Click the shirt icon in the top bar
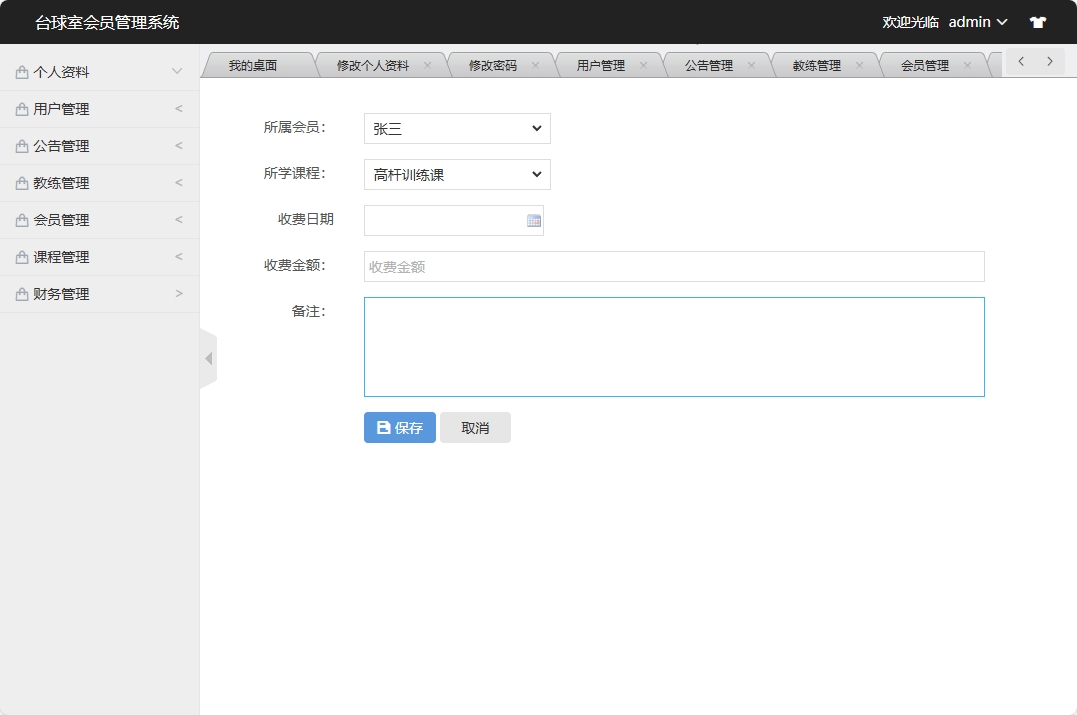 tap(1037, 21)
